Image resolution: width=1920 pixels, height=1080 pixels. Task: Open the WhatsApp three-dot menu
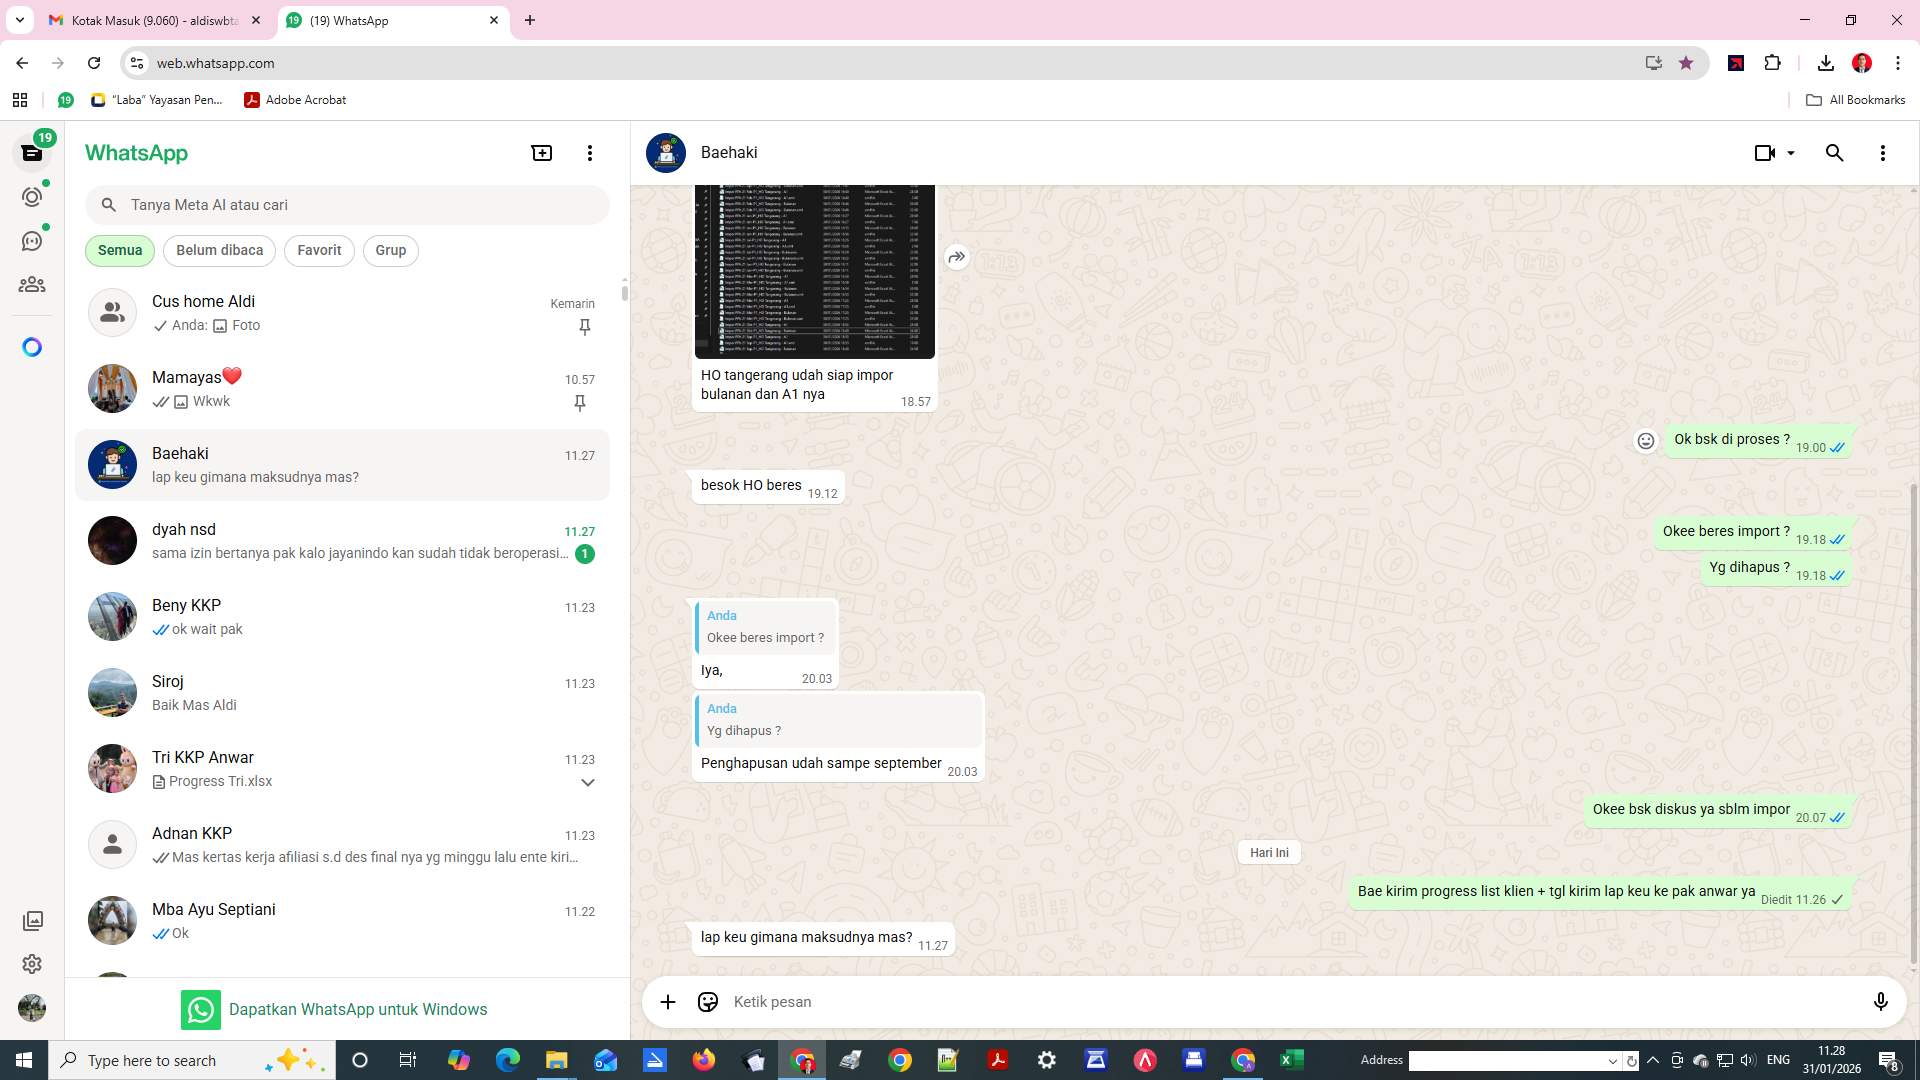tap(590, 153)
